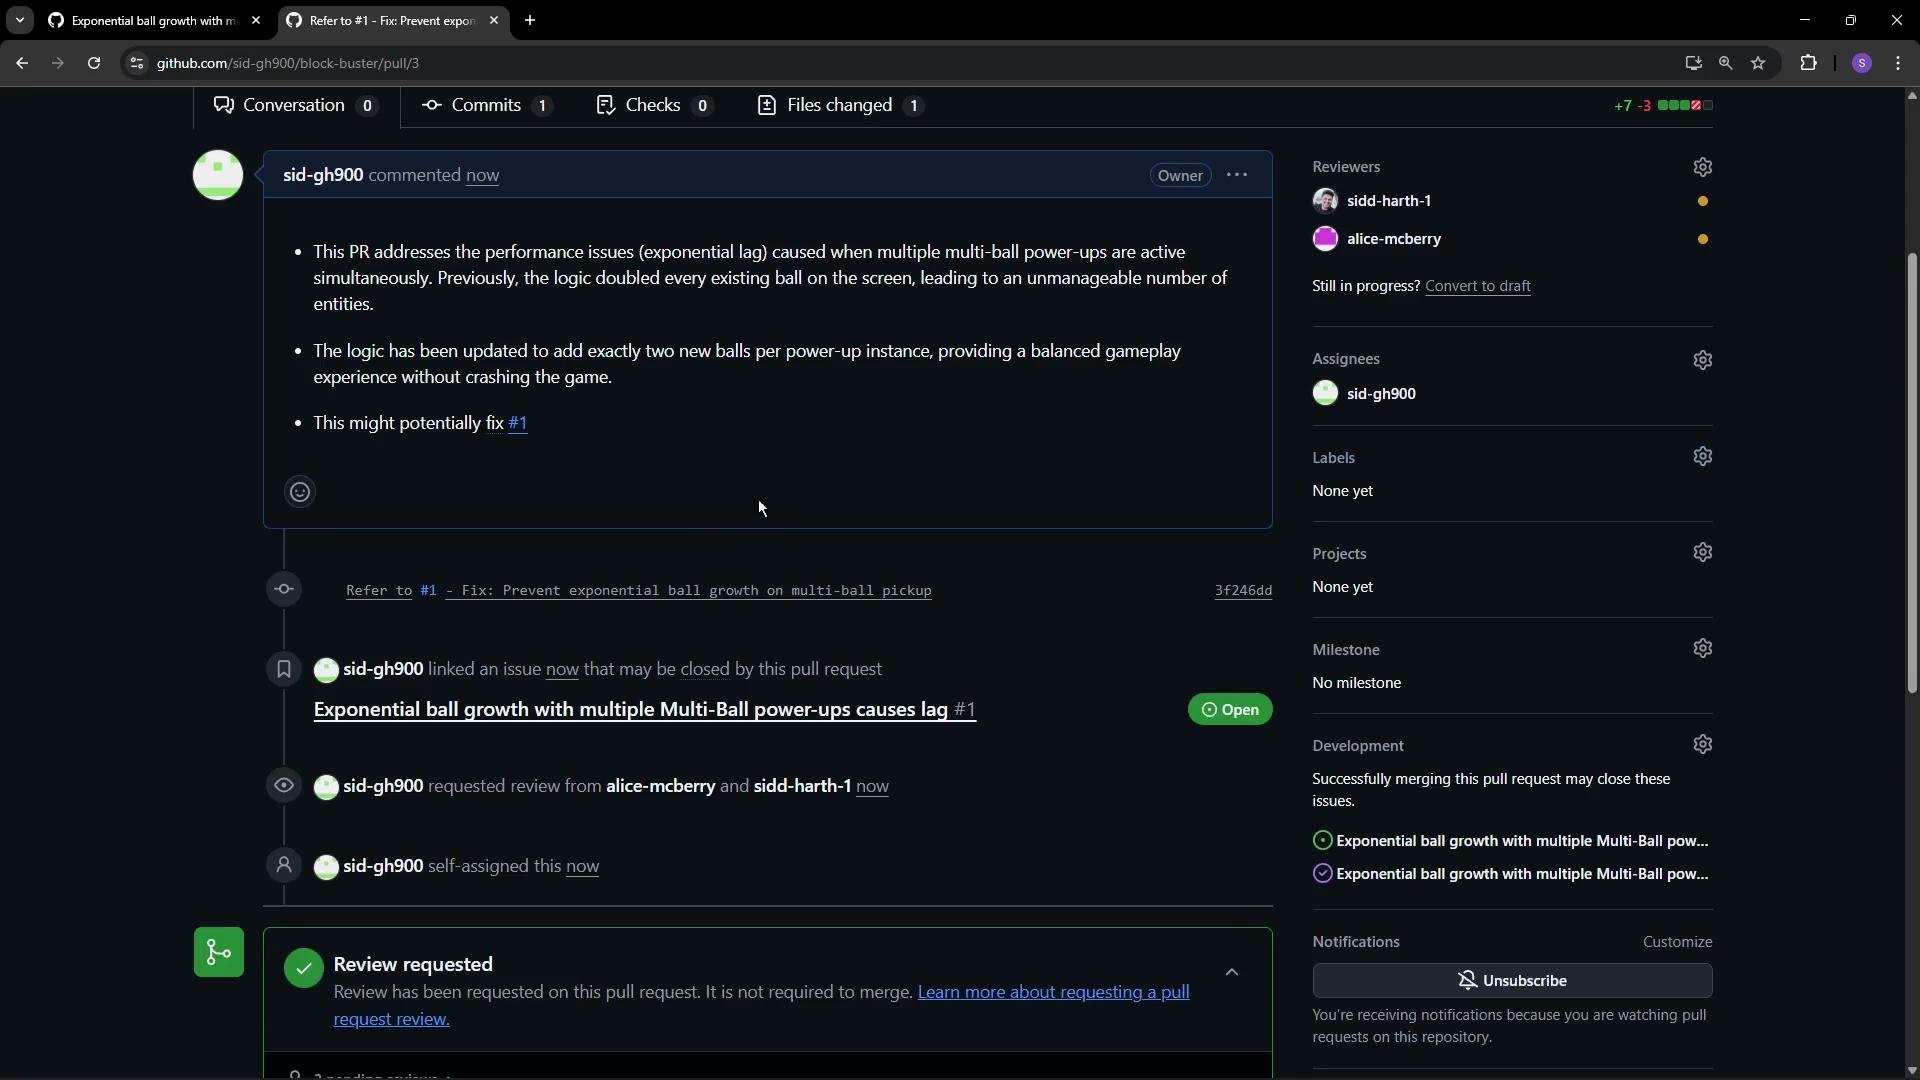1920x1080 pixels.
Task: View site information icon in address bar
Action: (x=137, y=63)
